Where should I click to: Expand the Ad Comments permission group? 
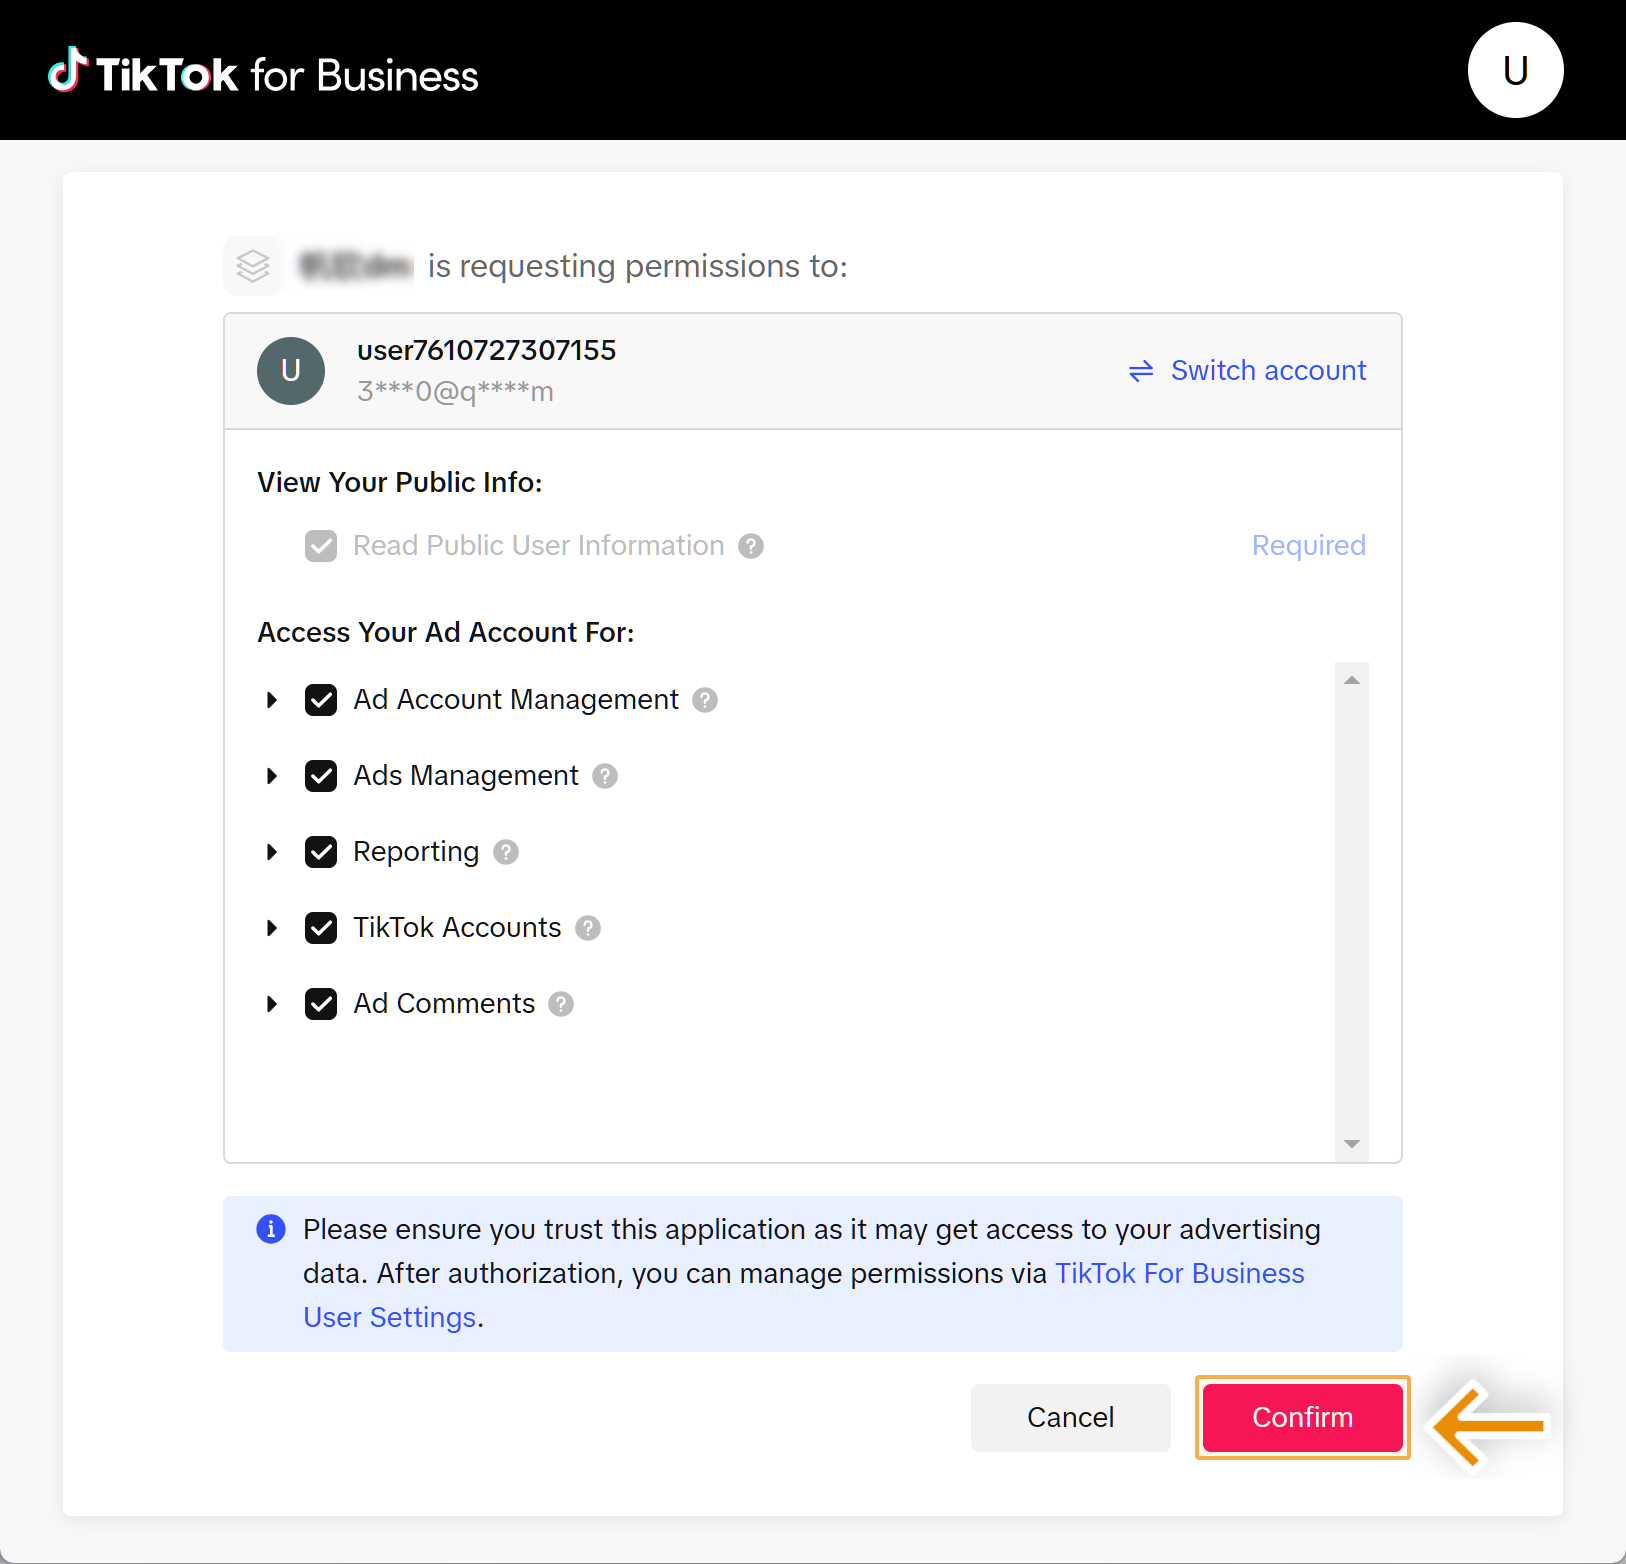(272, 1004)
